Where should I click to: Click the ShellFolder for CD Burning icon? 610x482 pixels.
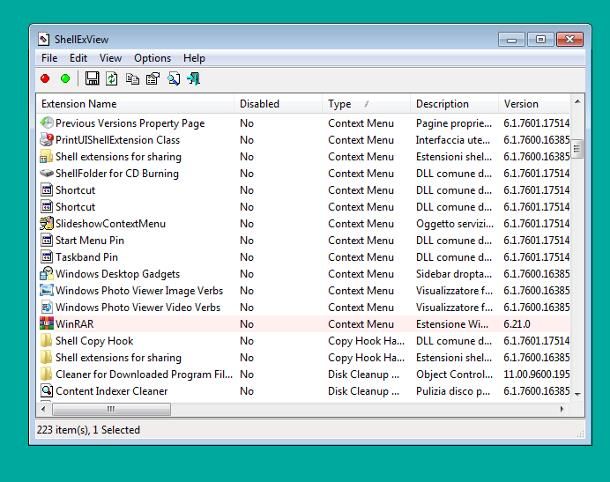[47, 173]
